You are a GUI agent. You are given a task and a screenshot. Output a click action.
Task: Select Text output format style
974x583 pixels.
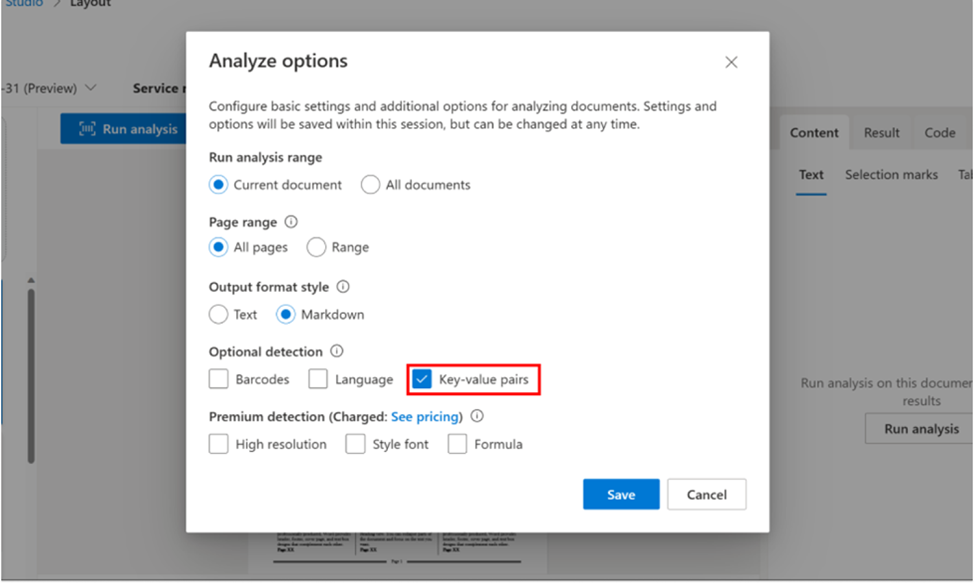pos(218,314)
